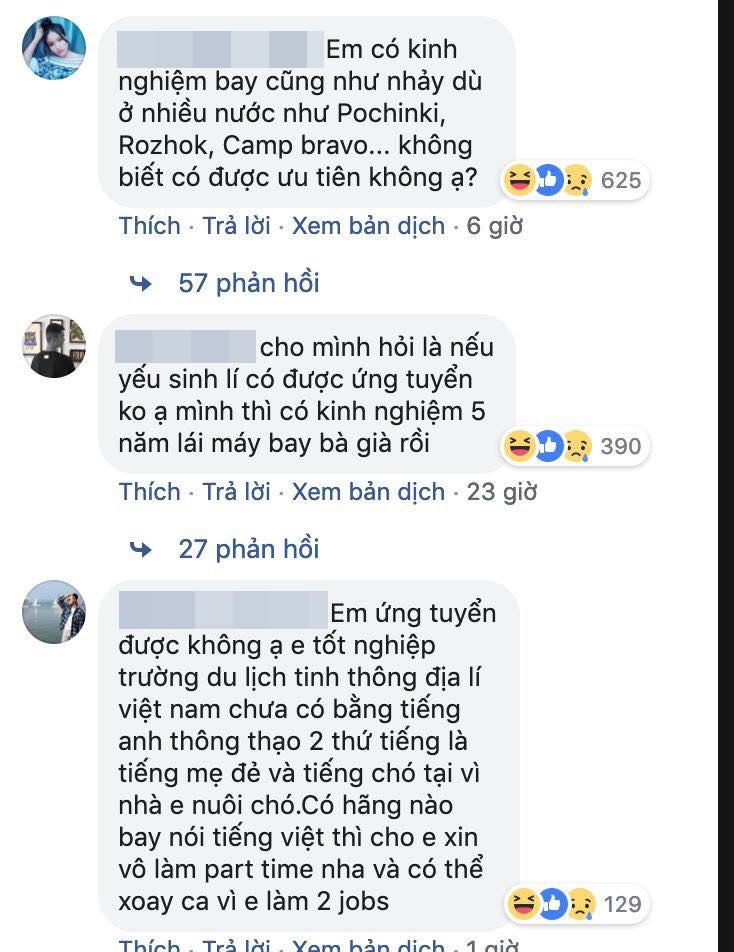Click the reply arrow beside "27 phản hồi"
Viewport: 734px width, 952px height.
click(141, 549)
